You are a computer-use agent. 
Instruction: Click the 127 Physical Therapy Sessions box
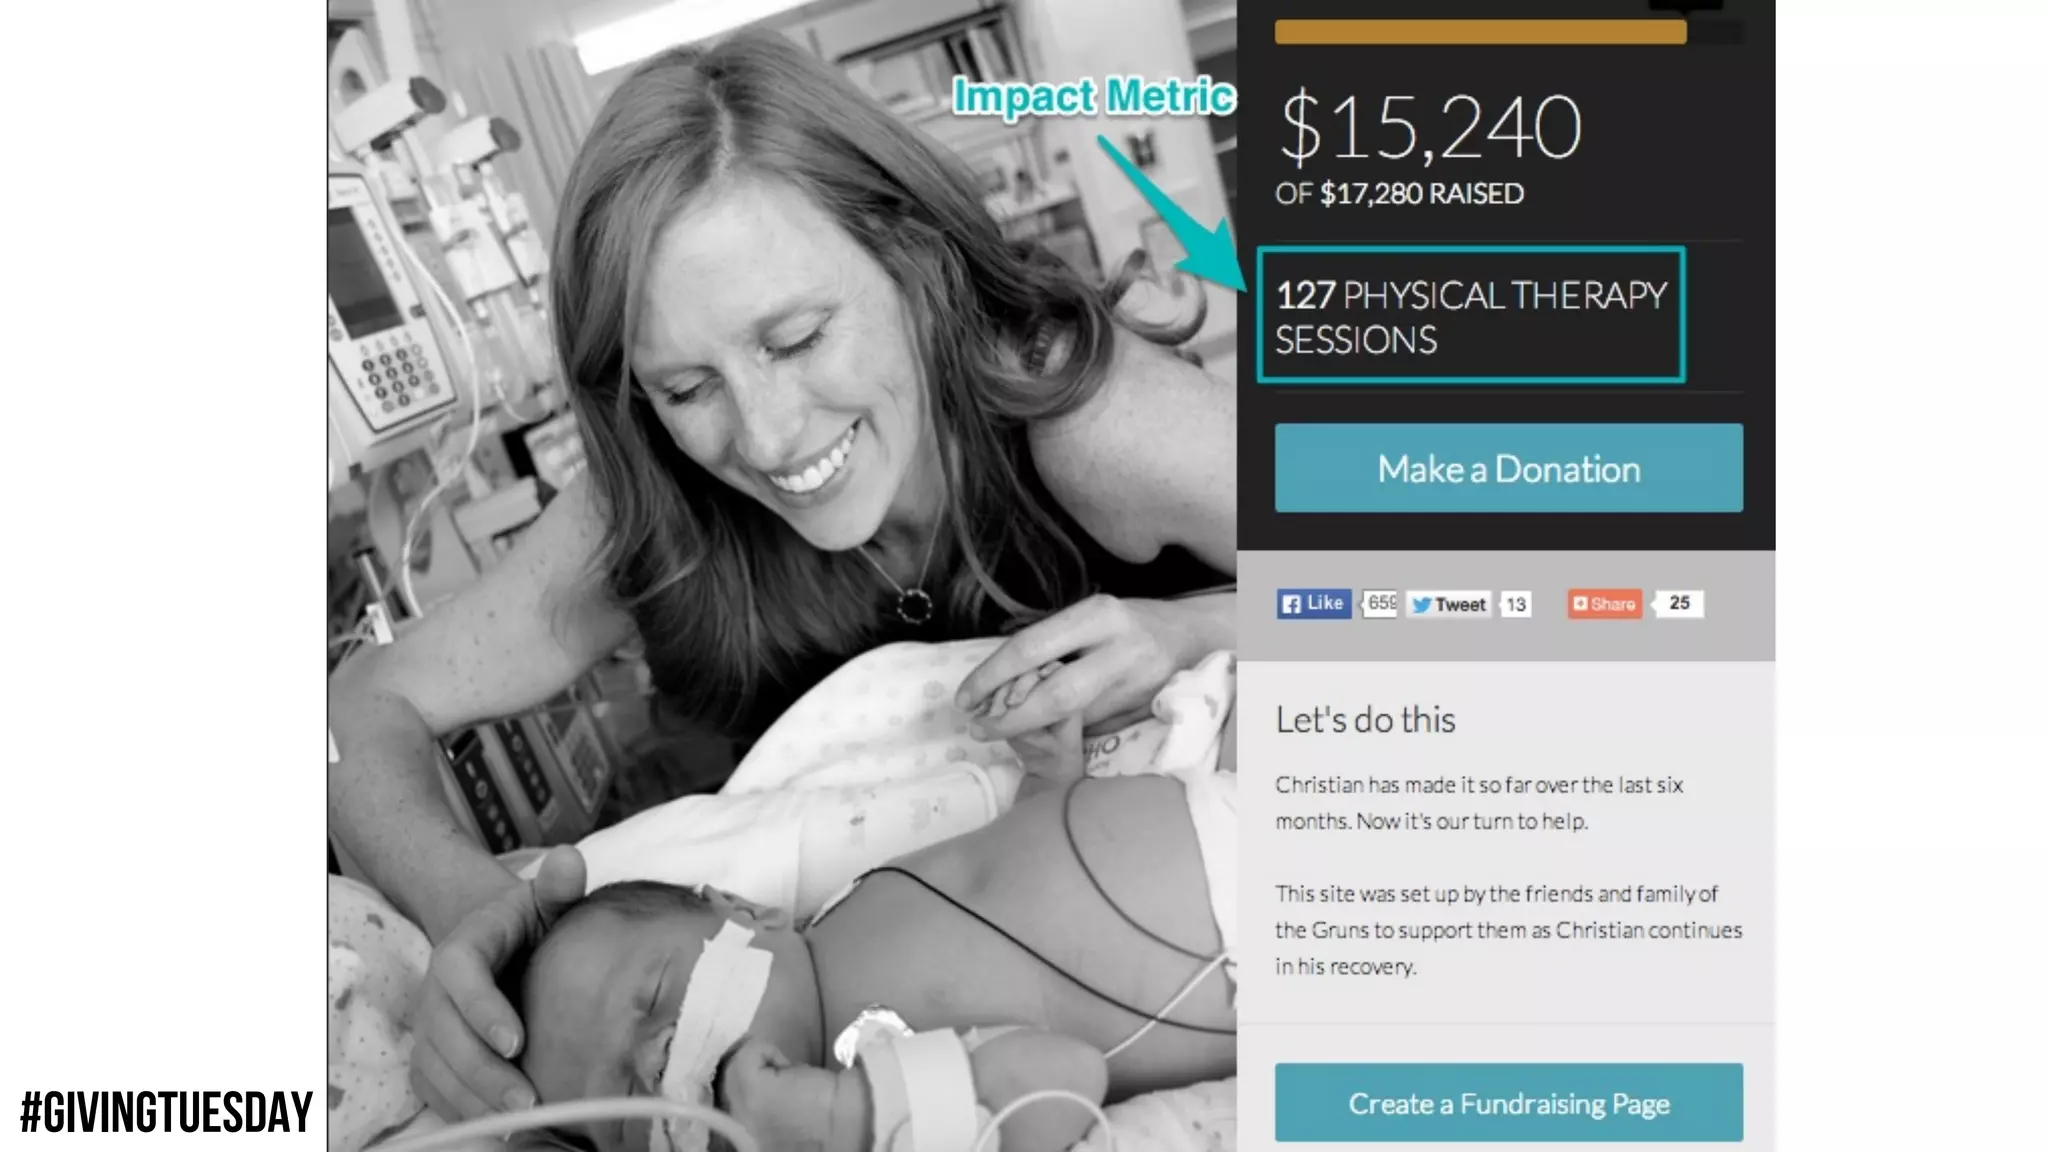tap(1471, 315)
